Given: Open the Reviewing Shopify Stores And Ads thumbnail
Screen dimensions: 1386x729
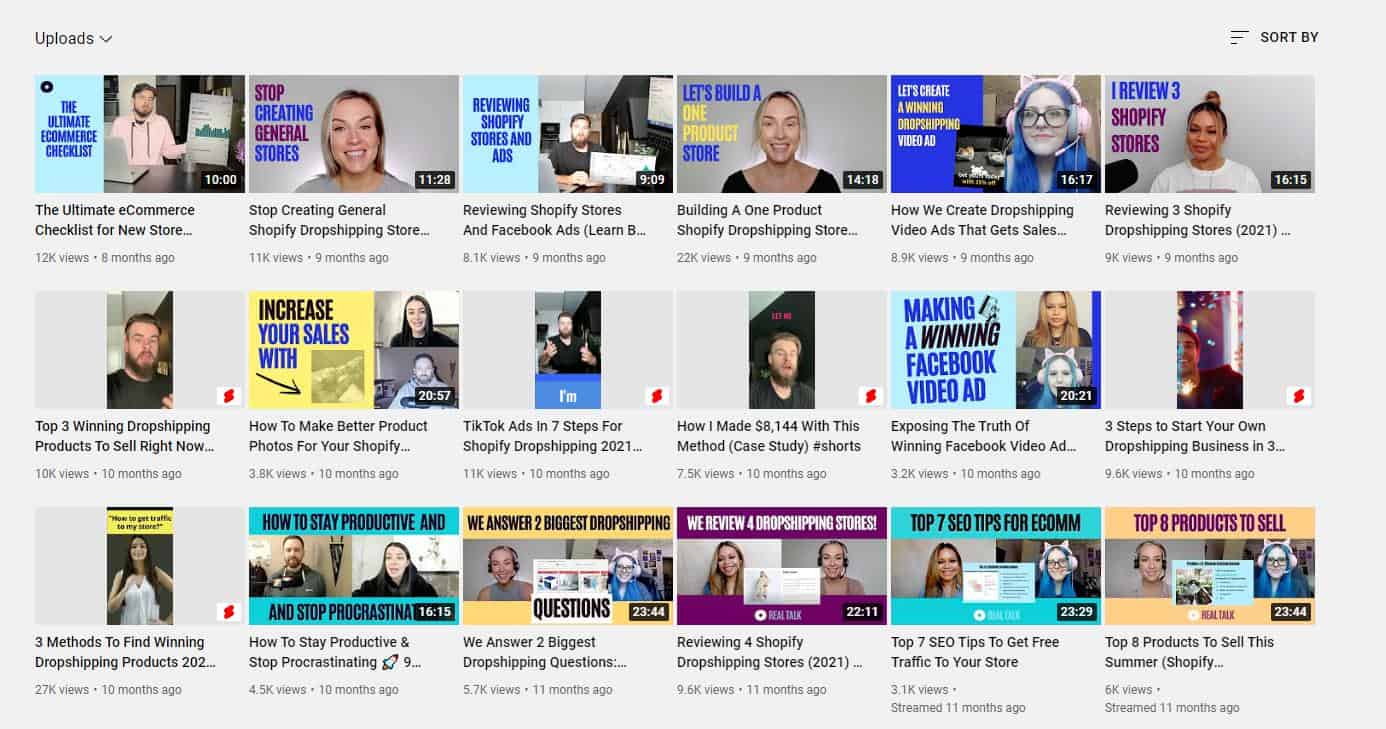Looking at the screenshot, I should tap(568, 134).
